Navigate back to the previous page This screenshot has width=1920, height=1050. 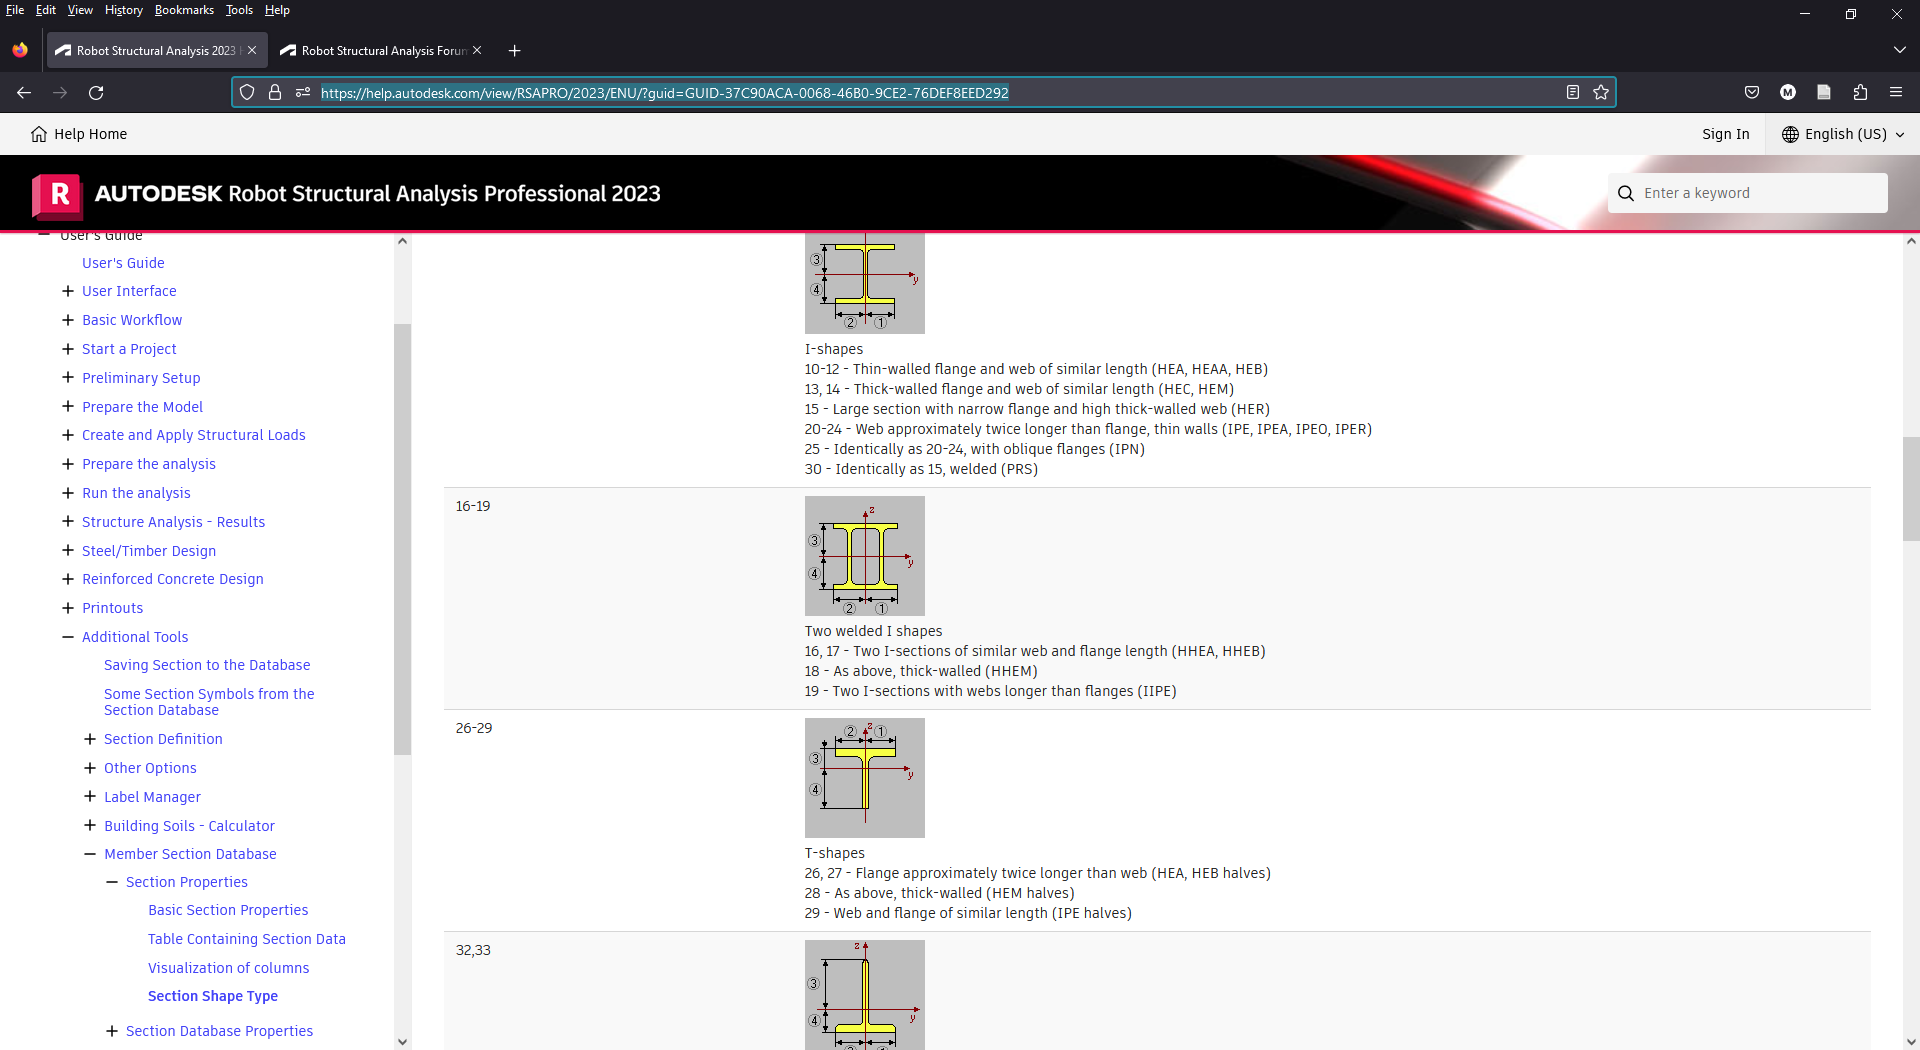(x=23, y=92)
